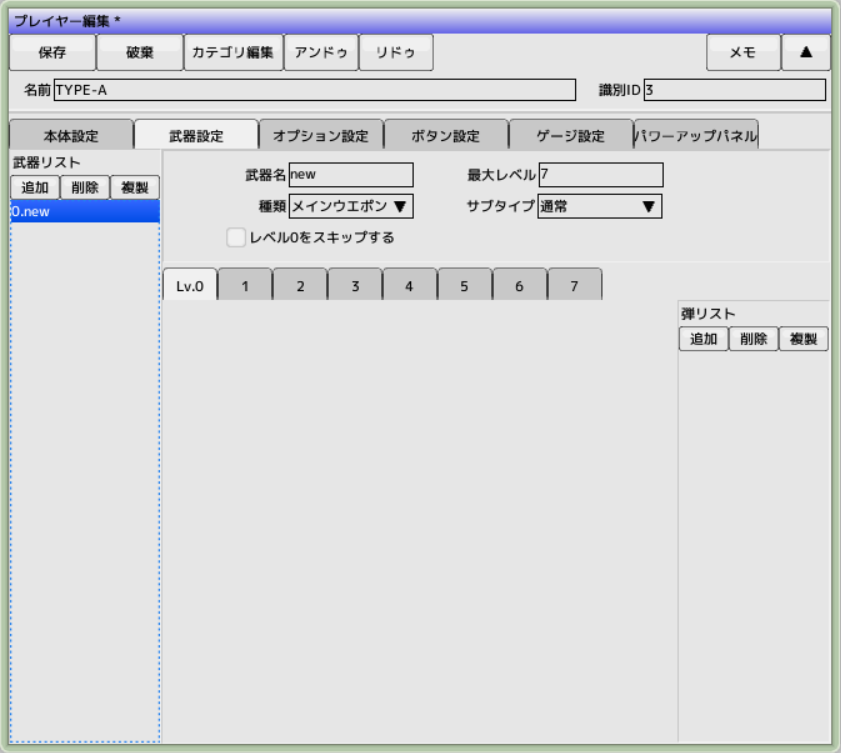Switch to the オプション設定 tab

[320, 136]
